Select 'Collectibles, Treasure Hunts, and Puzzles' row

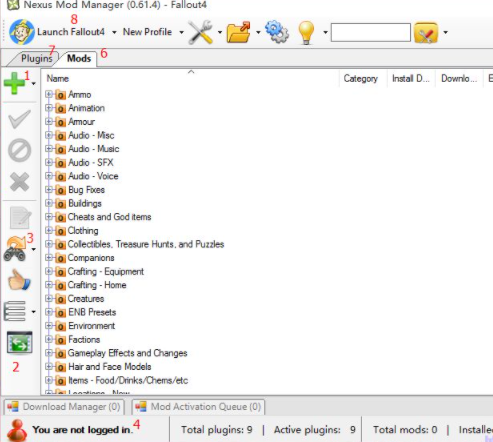click(x=146, y=244)
